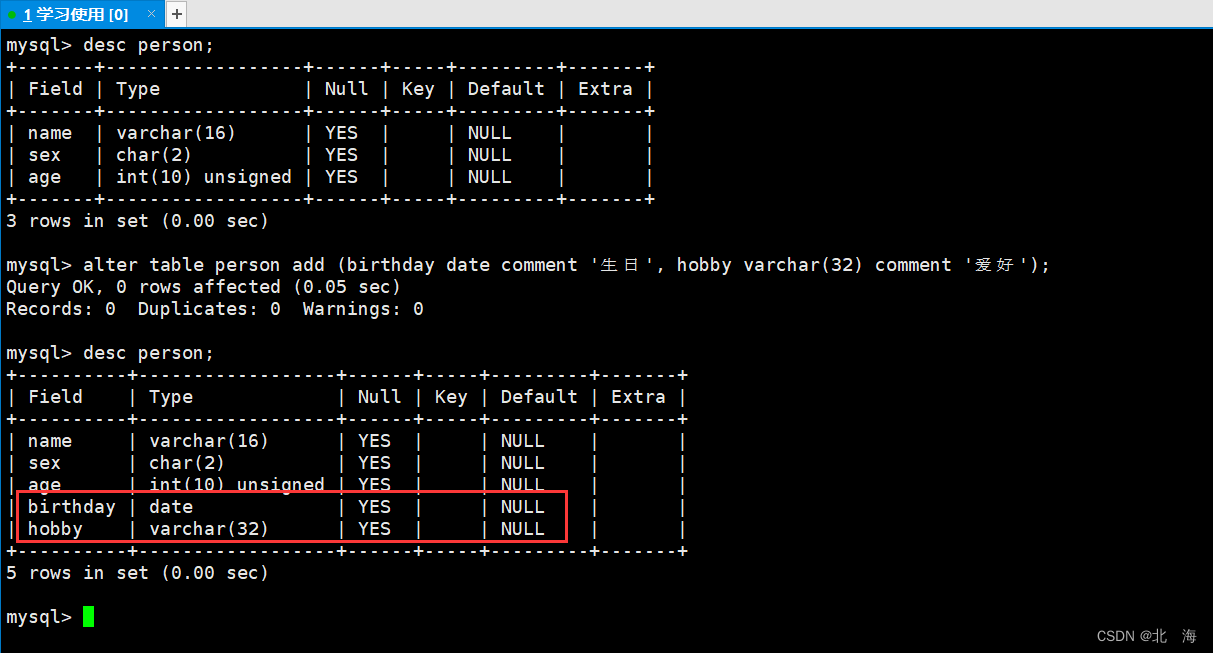The image size is (1213, 653).
Task: Click the 'date' type cell
Action: pyautogui.click(x=171, y=507)
